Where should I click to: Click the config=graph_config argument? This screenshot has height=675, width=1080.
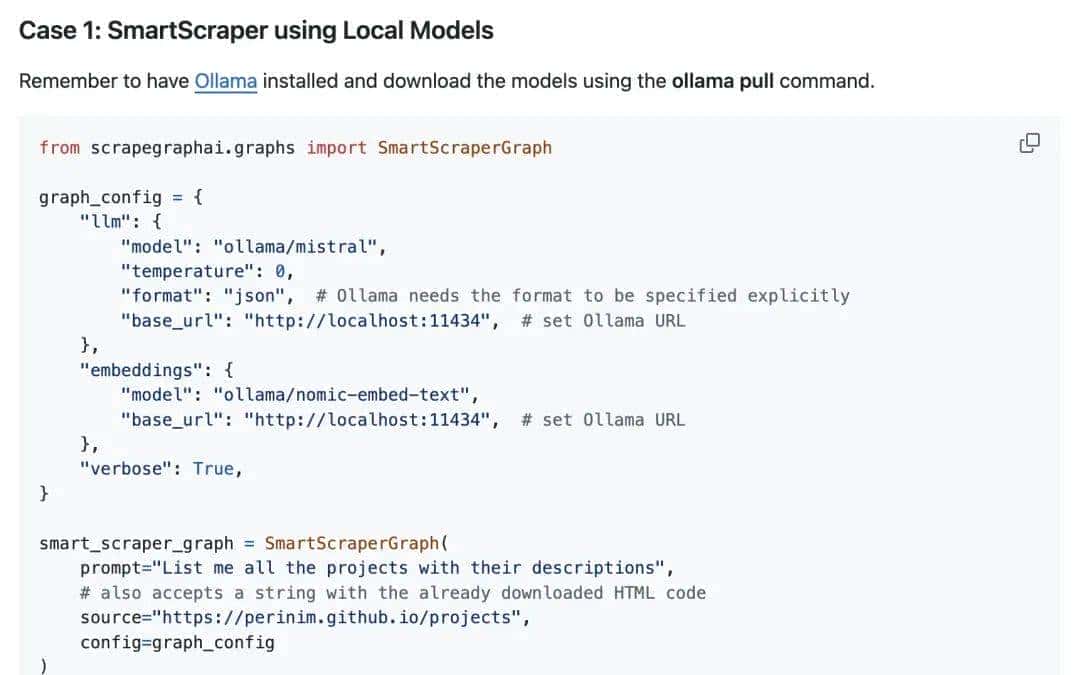click(x=177, y=642)
